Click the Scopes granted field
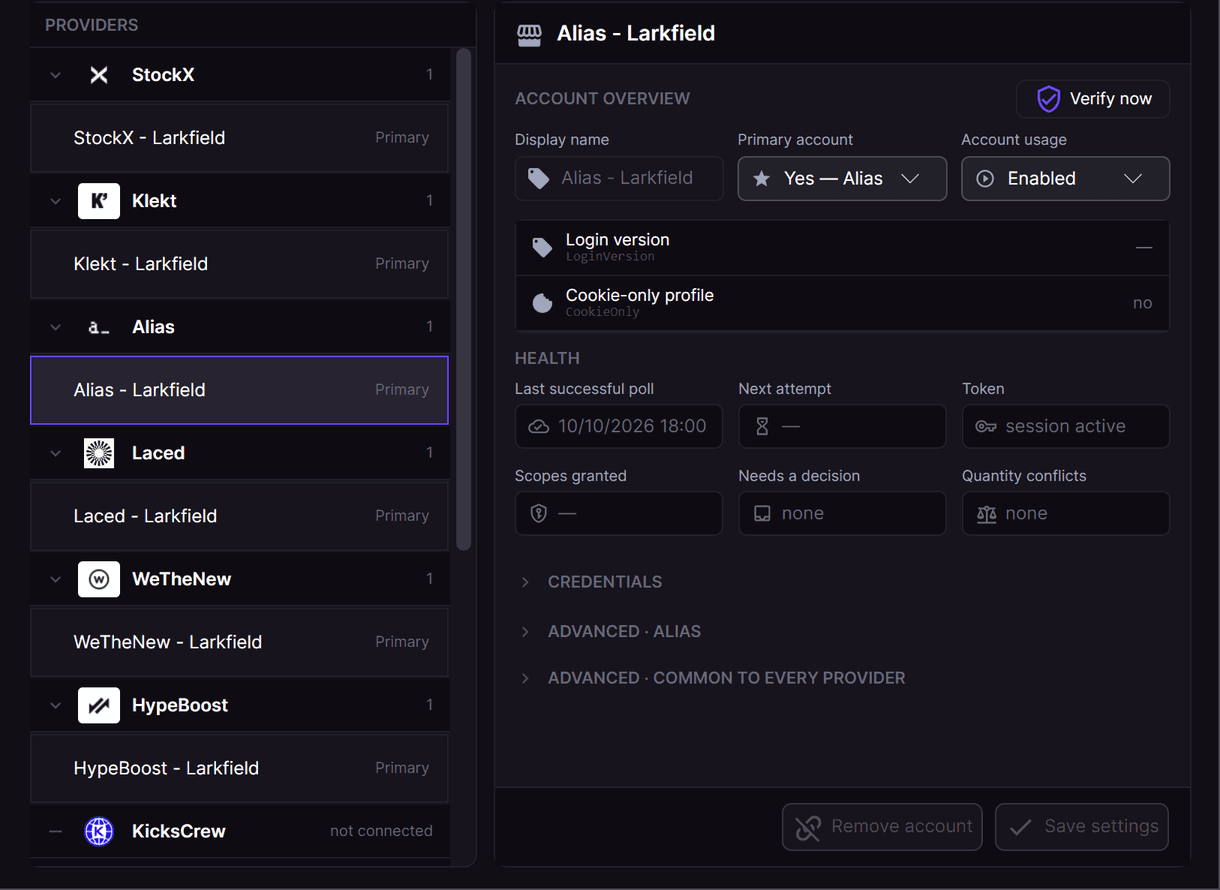This screenshot has width=1220, height=890. [619, 513]
